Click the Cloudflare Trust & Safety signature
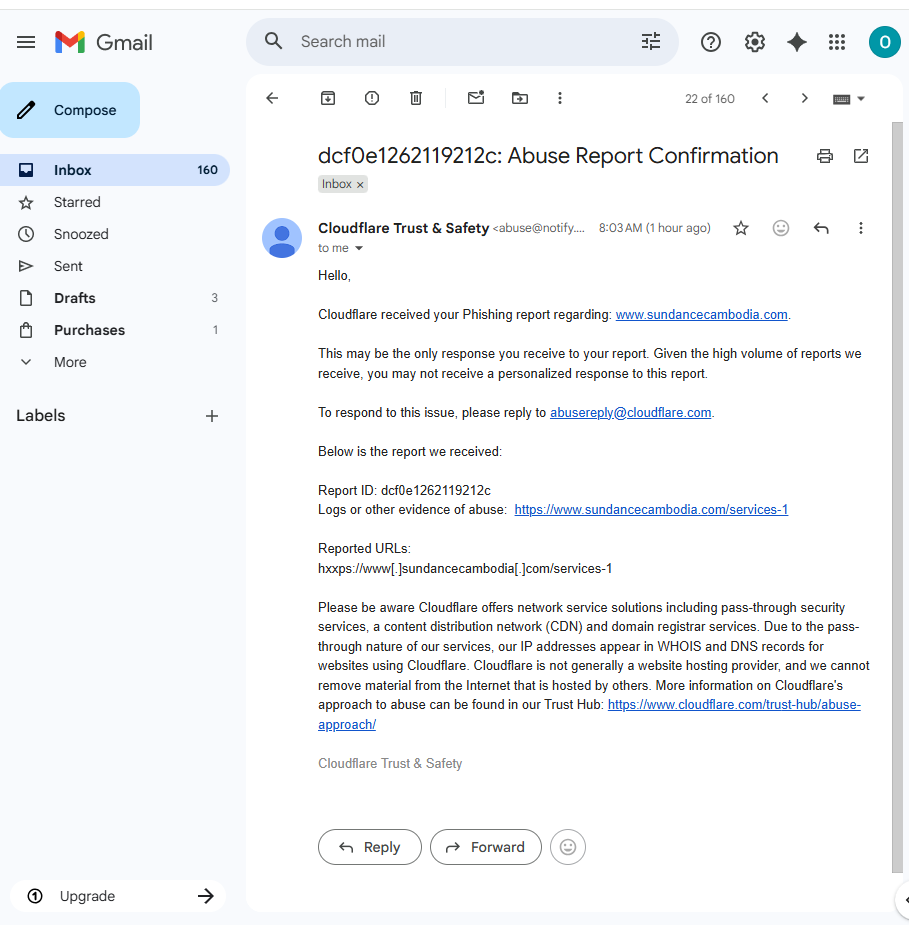 tap(390, 763)
